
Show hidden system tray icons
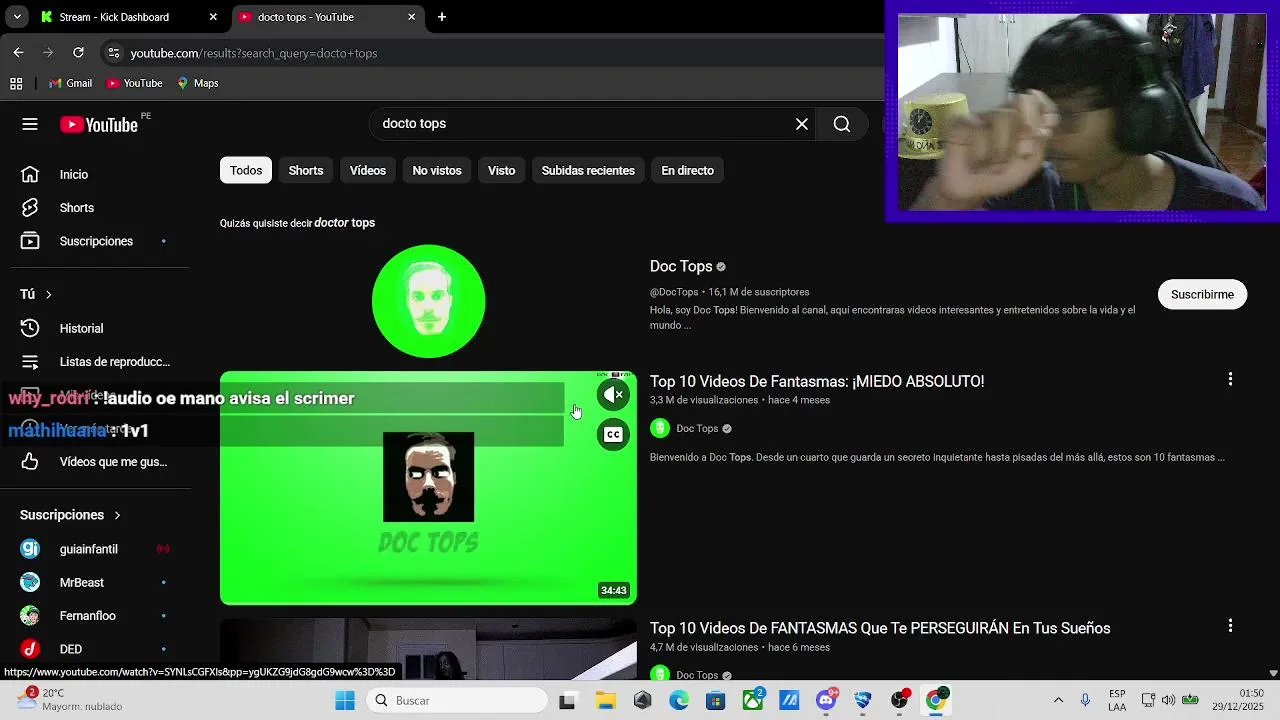pos(1058,700)
